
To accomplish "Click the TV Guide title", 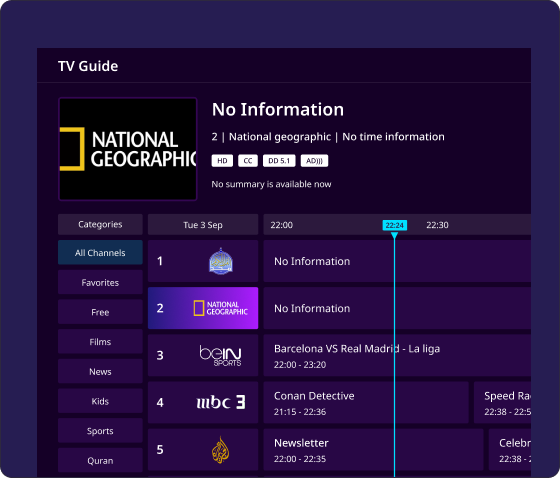I will (88, 66).
